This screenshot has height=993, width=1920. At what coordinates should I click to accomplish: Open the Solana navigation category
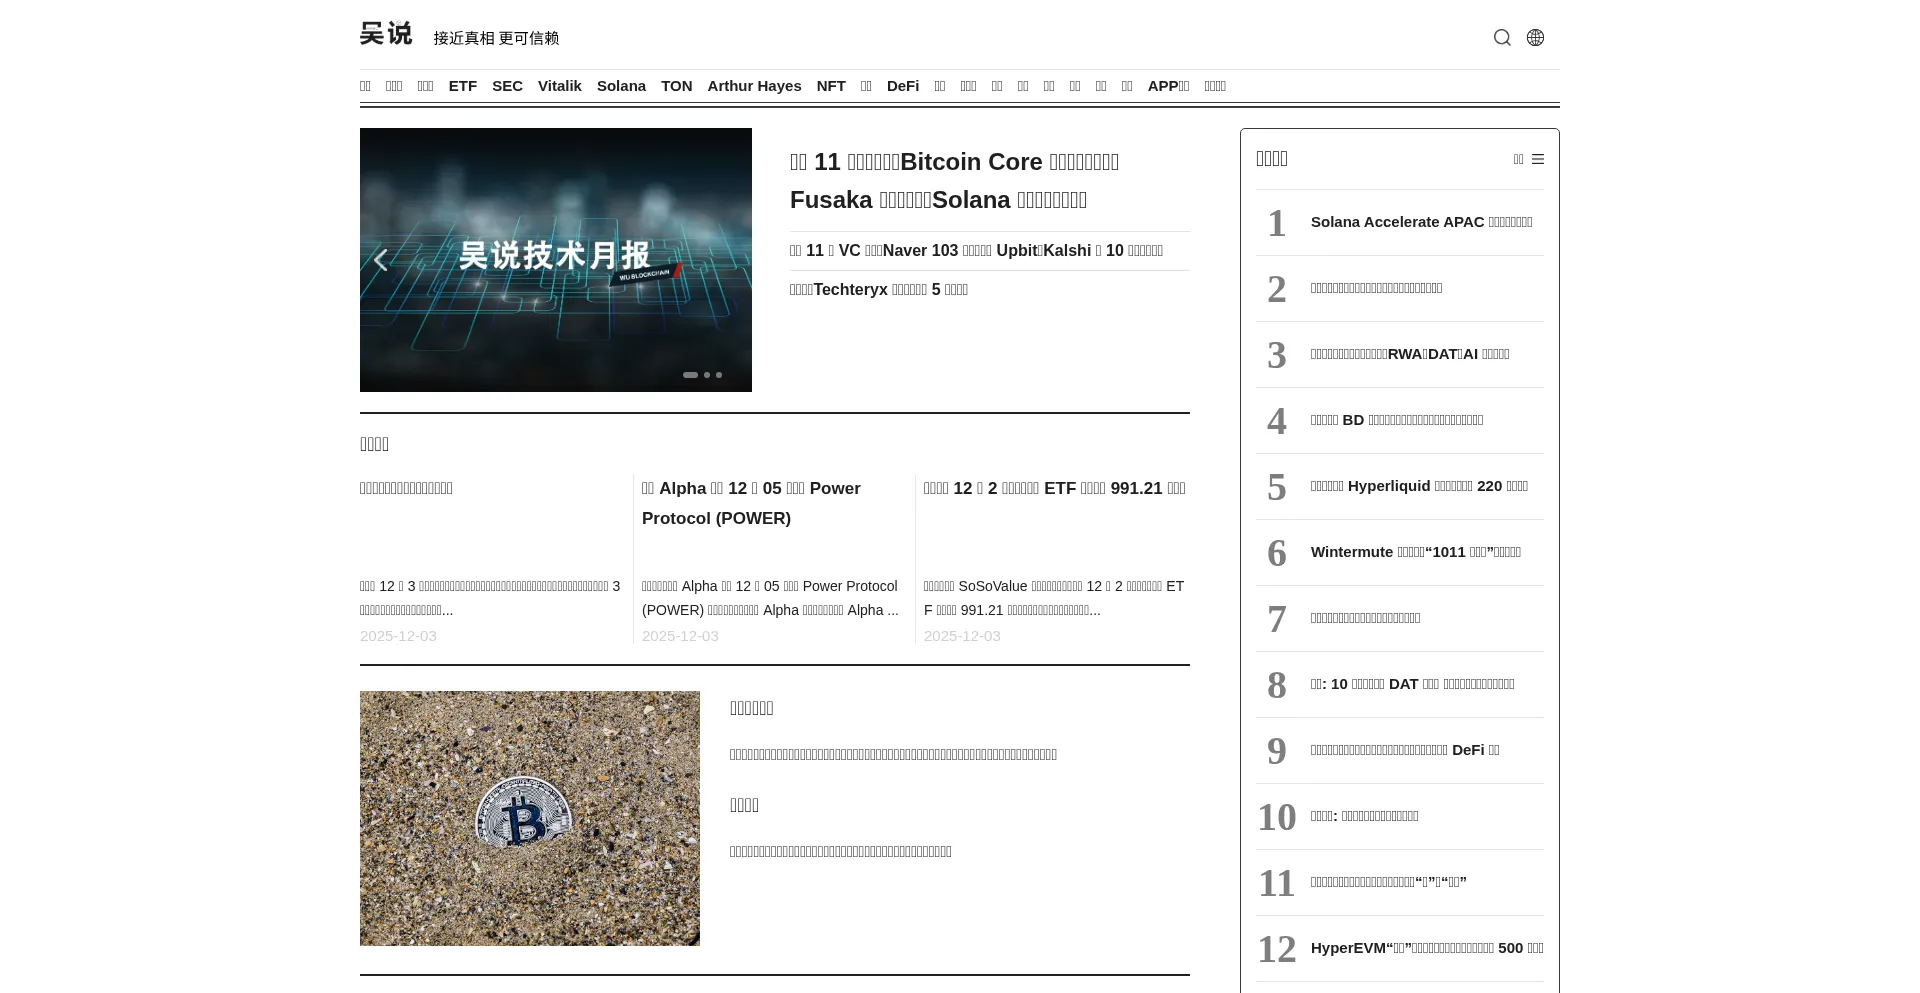(621, 86)
